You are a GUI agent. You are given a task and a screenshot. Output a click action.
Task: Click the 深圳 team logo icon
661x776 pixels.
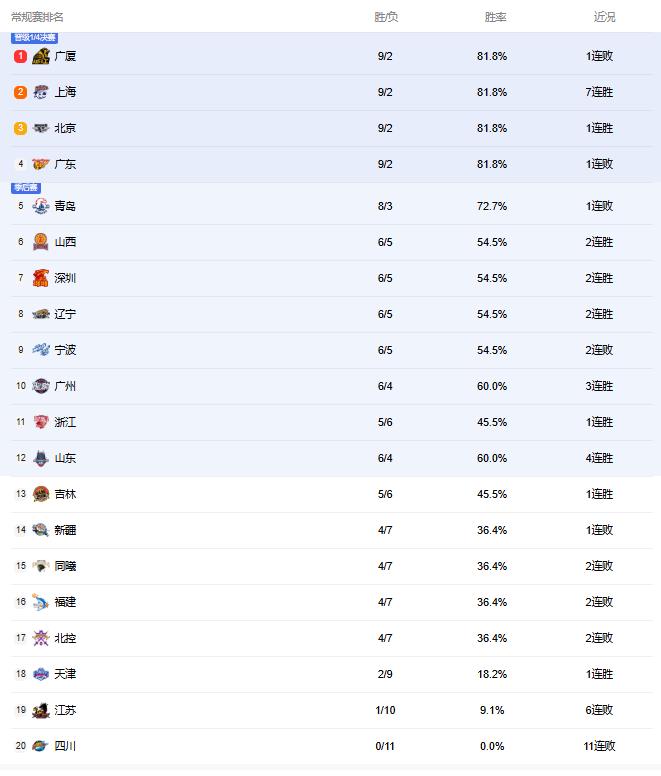(41, 279)
